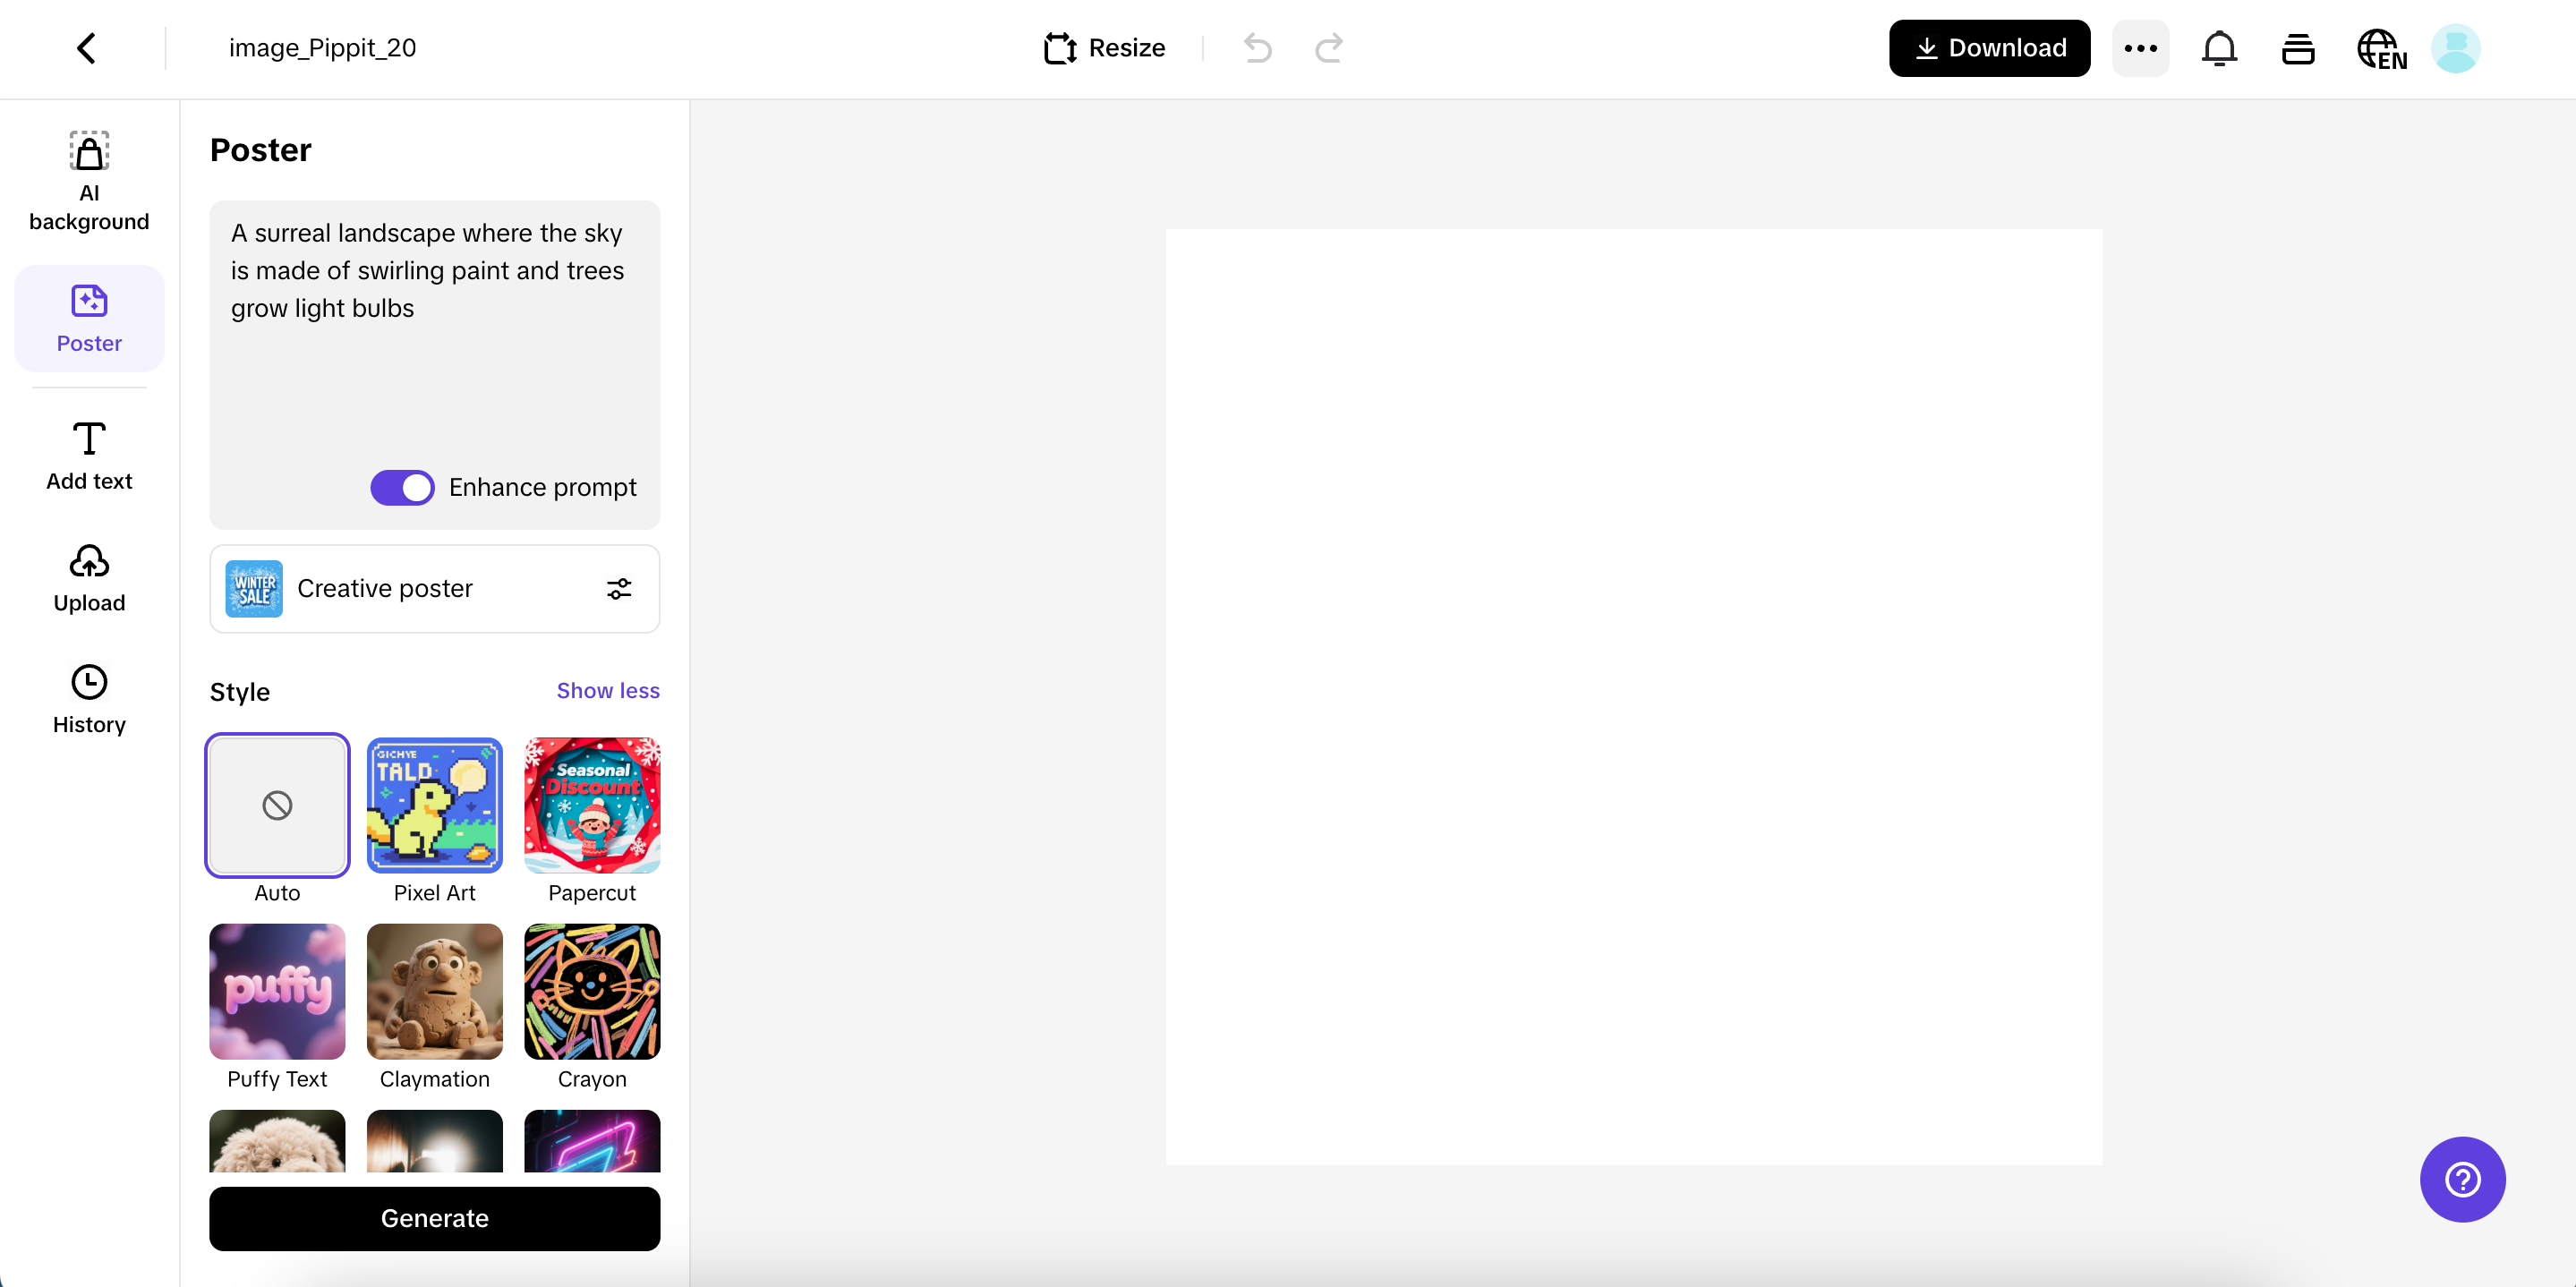
Task: Click the Generate button
Action: [434, 1218]
